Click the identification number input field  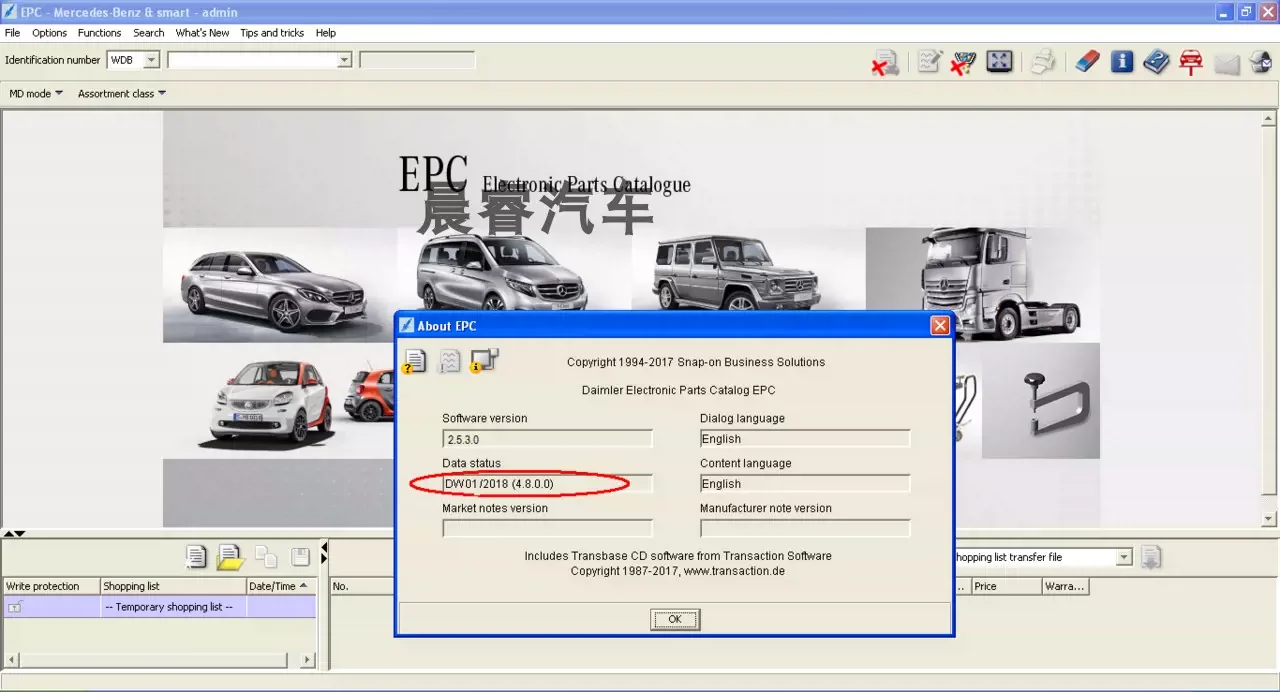pyautogui.click(x=251, y=60)
